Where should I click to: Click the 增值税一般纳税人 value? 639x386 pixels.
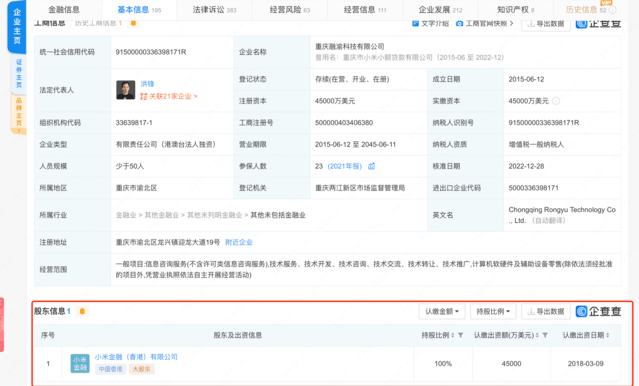click(x=536, y=145)
